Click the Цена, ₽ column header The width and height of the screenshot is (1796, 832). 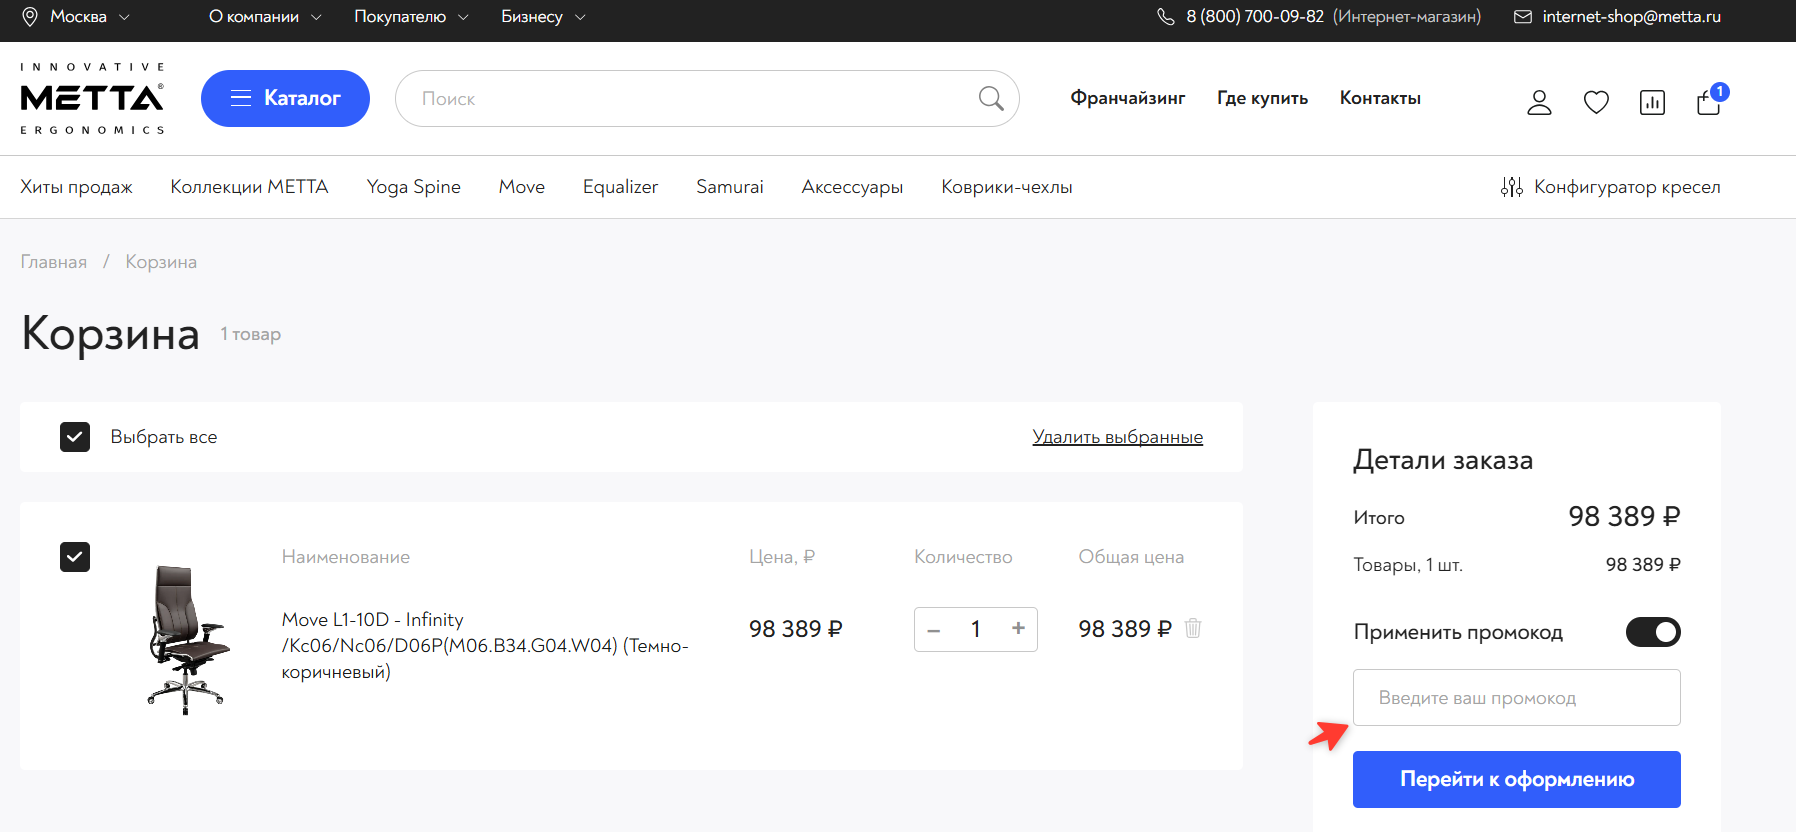(x=782, y=557)
